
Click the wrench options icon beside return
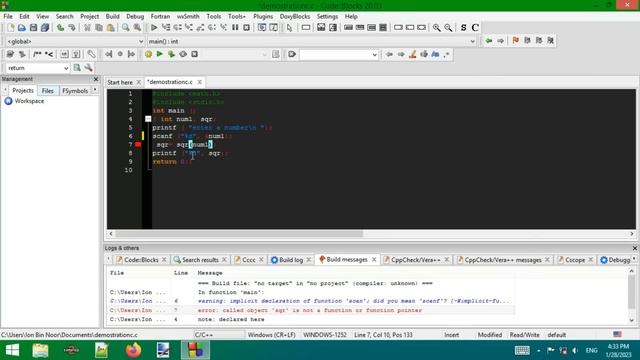pos(89,68)
